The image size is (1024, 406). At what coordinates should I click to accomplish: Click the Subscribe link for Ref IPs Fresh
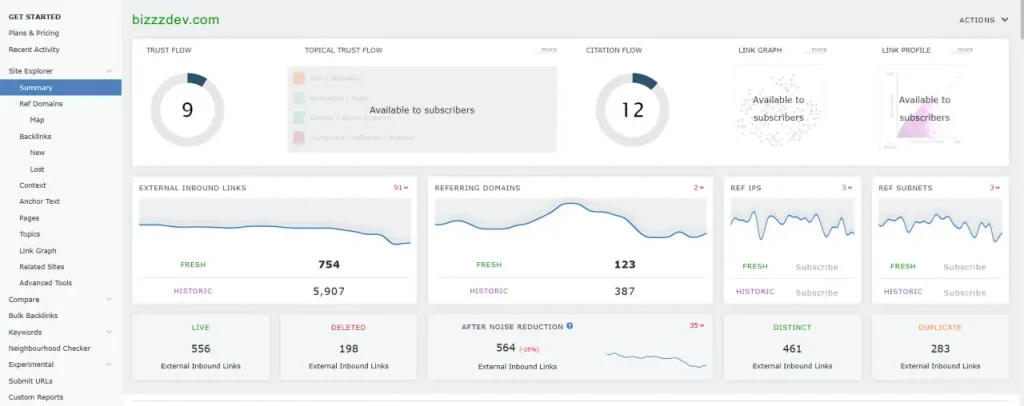[816, 267]
